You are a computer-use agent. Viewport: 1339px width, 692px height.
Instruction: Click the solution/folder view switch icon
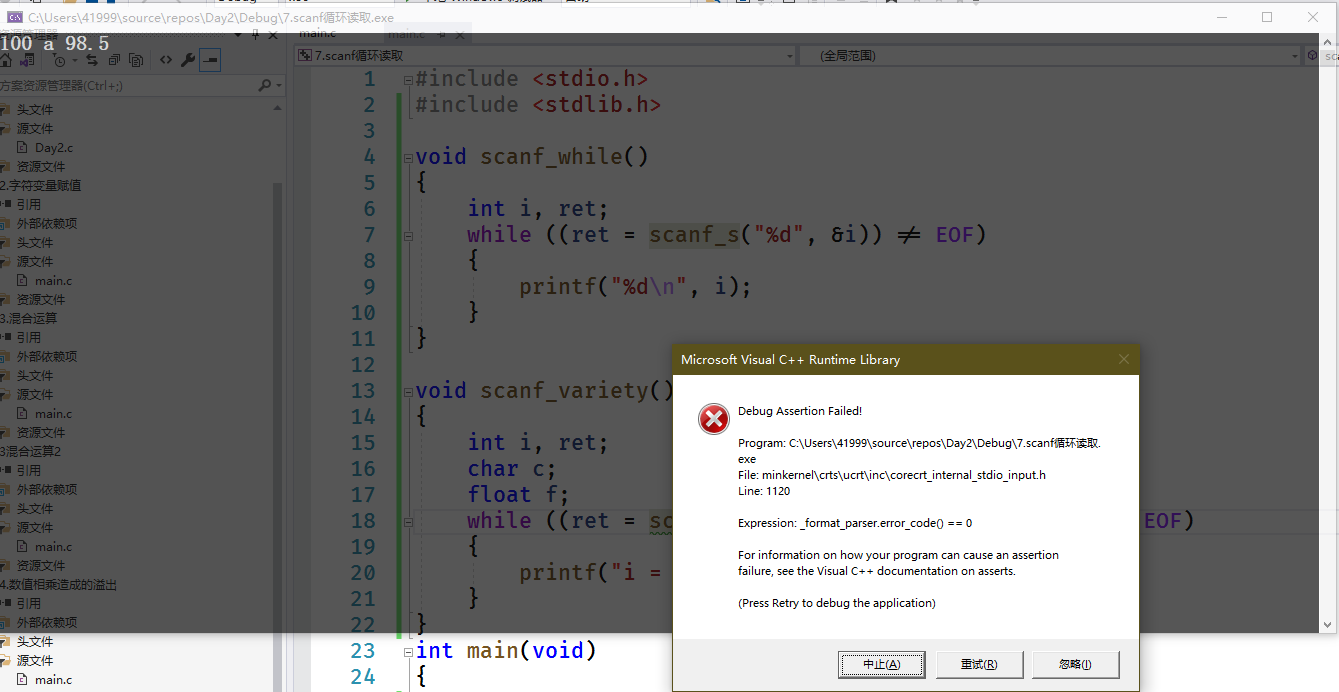coord(27,60)
